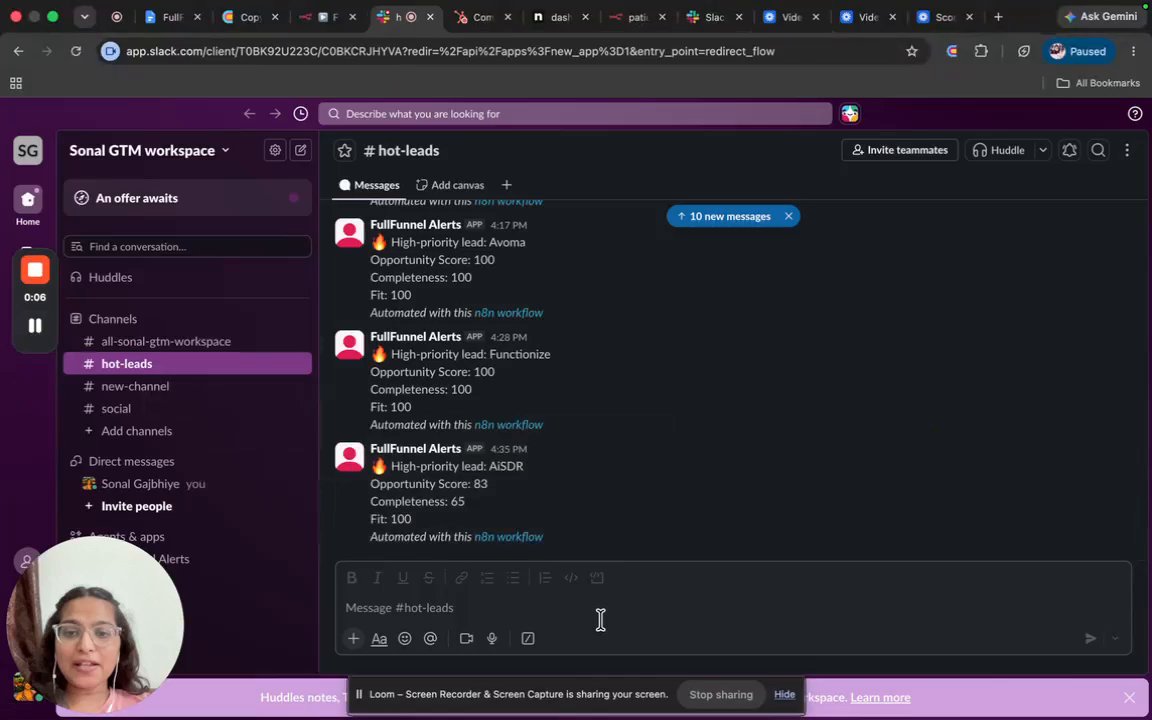Star the hot-leads channel

pyautogui.click(x=345, y=151)
